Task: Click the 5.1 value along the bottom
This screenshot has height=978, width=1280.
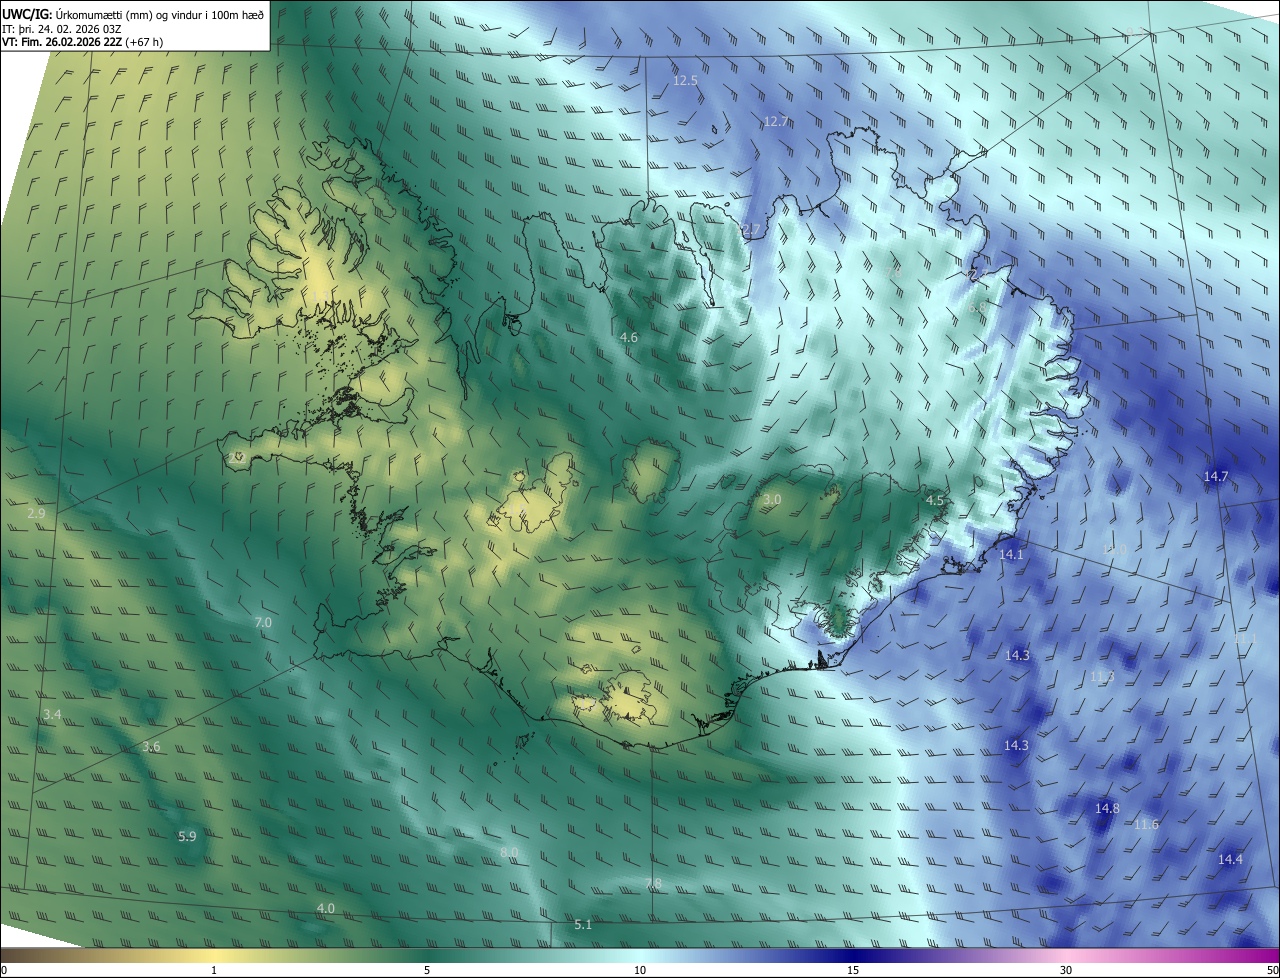Action: click(x=583, y=925)
